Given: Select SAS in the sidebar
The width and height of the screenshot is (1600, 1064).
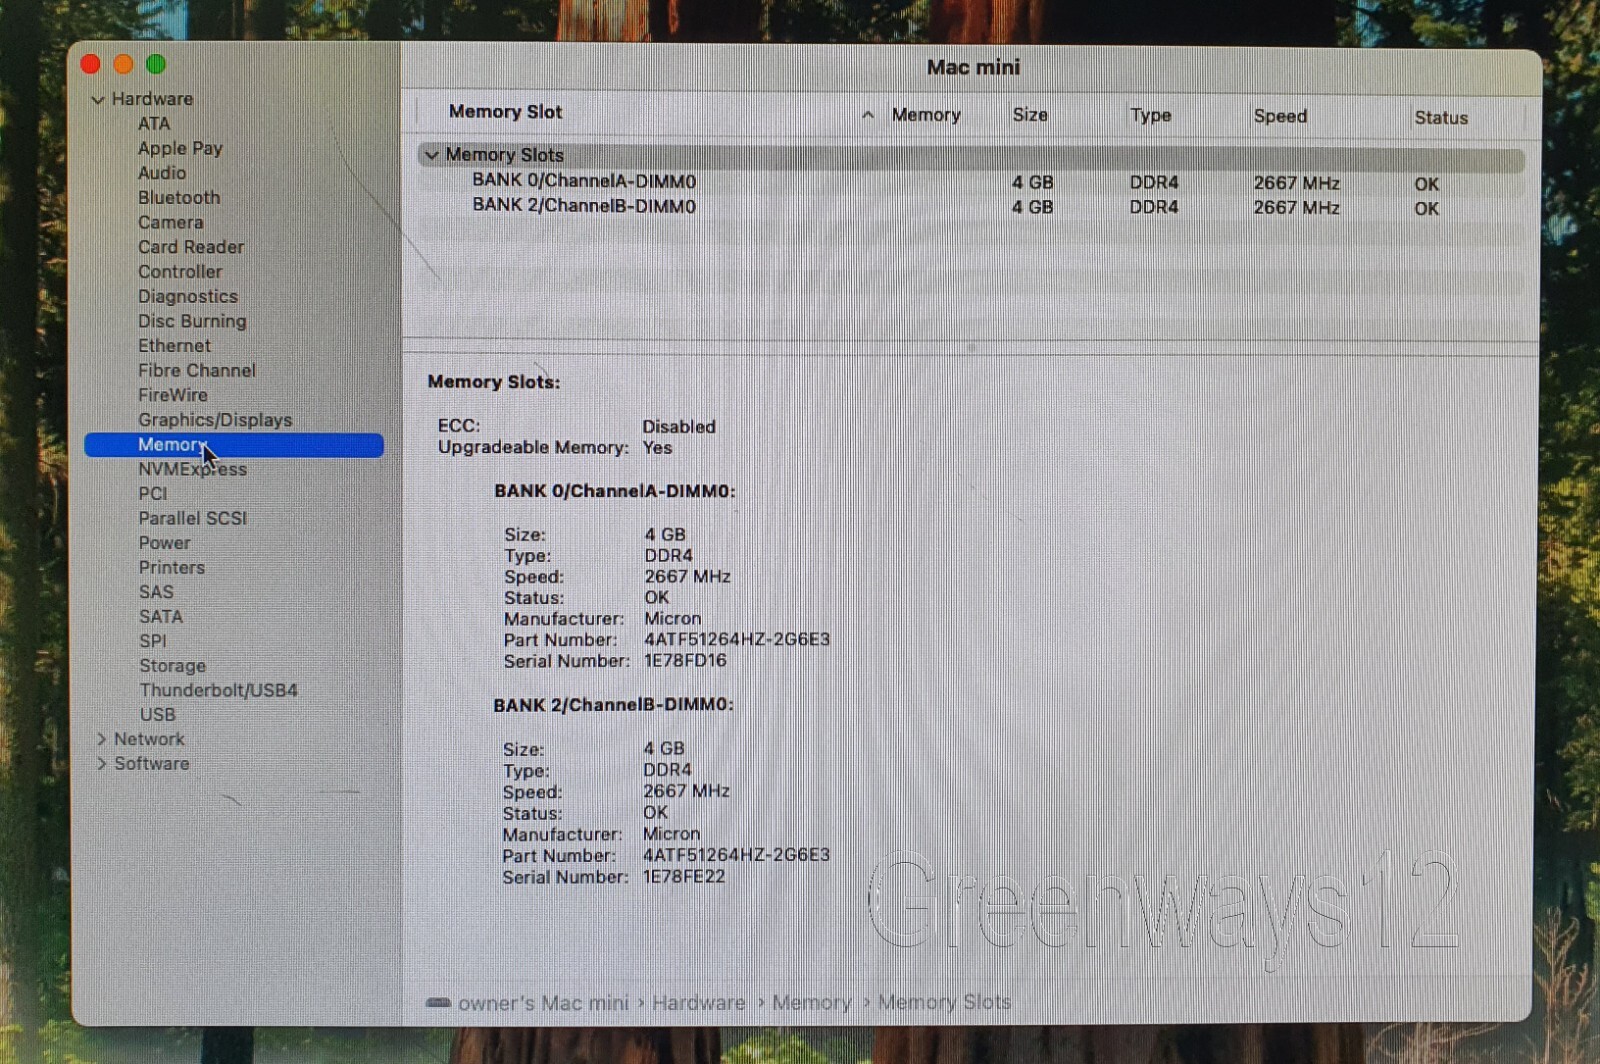Looking at the screenshot, I should (156, 592).
